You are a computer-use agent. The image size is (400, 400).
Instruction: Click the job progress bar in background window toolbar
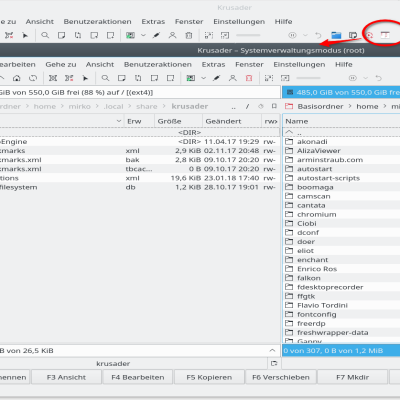[x=248, y=35]
